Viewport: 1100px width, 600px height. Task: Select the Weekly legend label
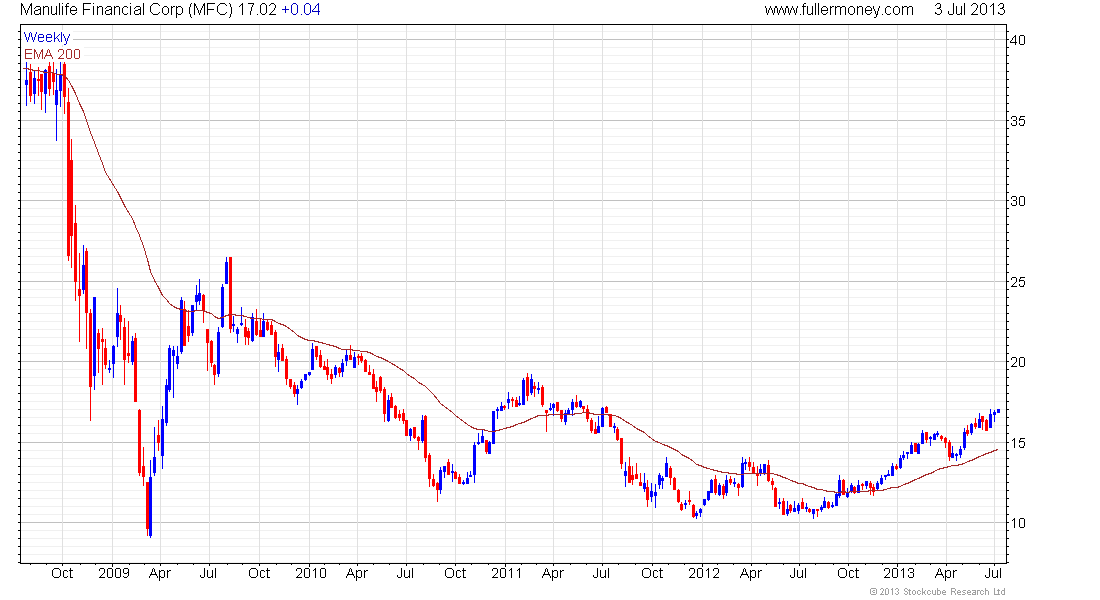point(47,37)
